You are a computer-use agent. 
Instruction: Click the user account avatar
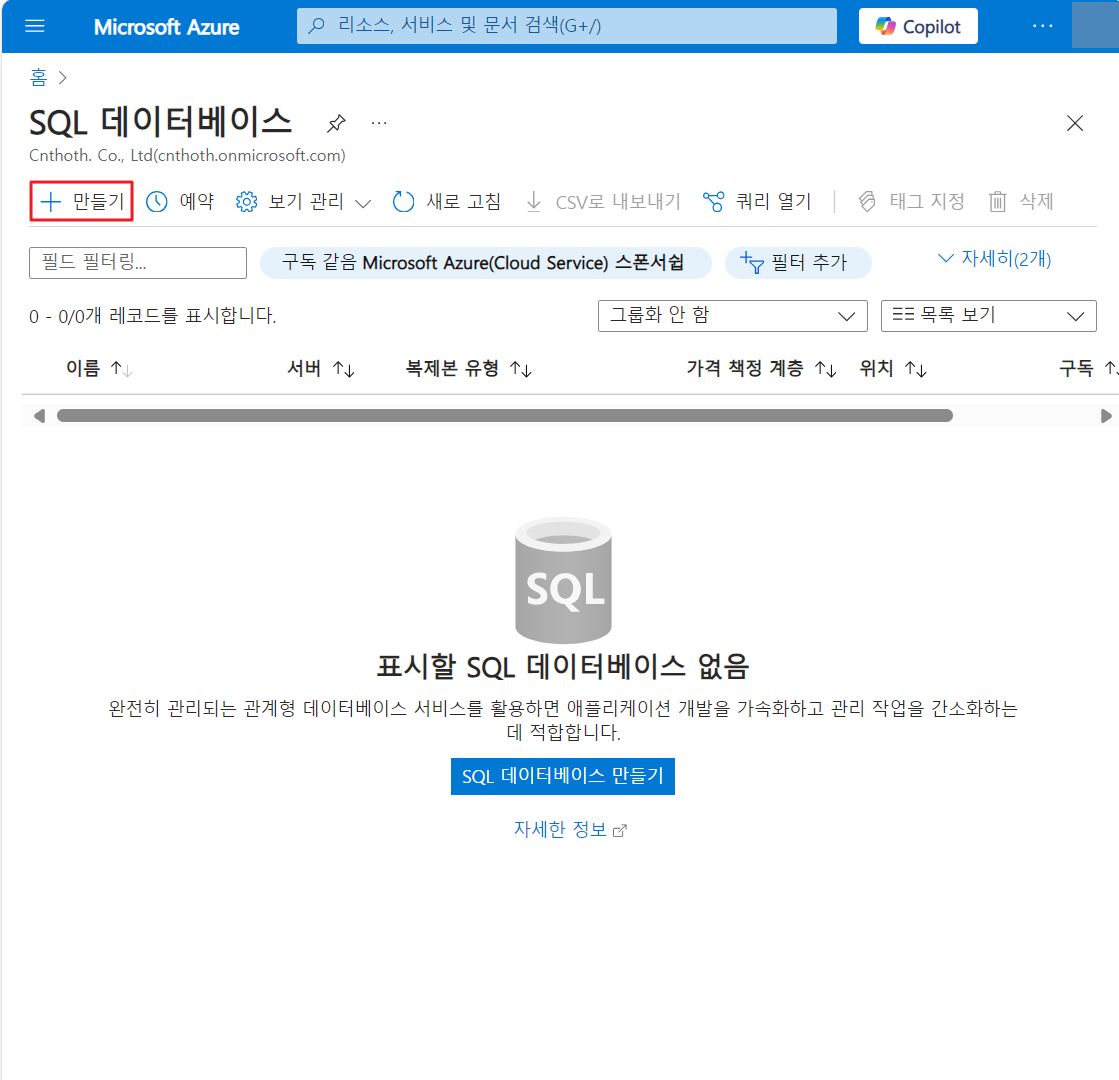(x=1095, y=26)
